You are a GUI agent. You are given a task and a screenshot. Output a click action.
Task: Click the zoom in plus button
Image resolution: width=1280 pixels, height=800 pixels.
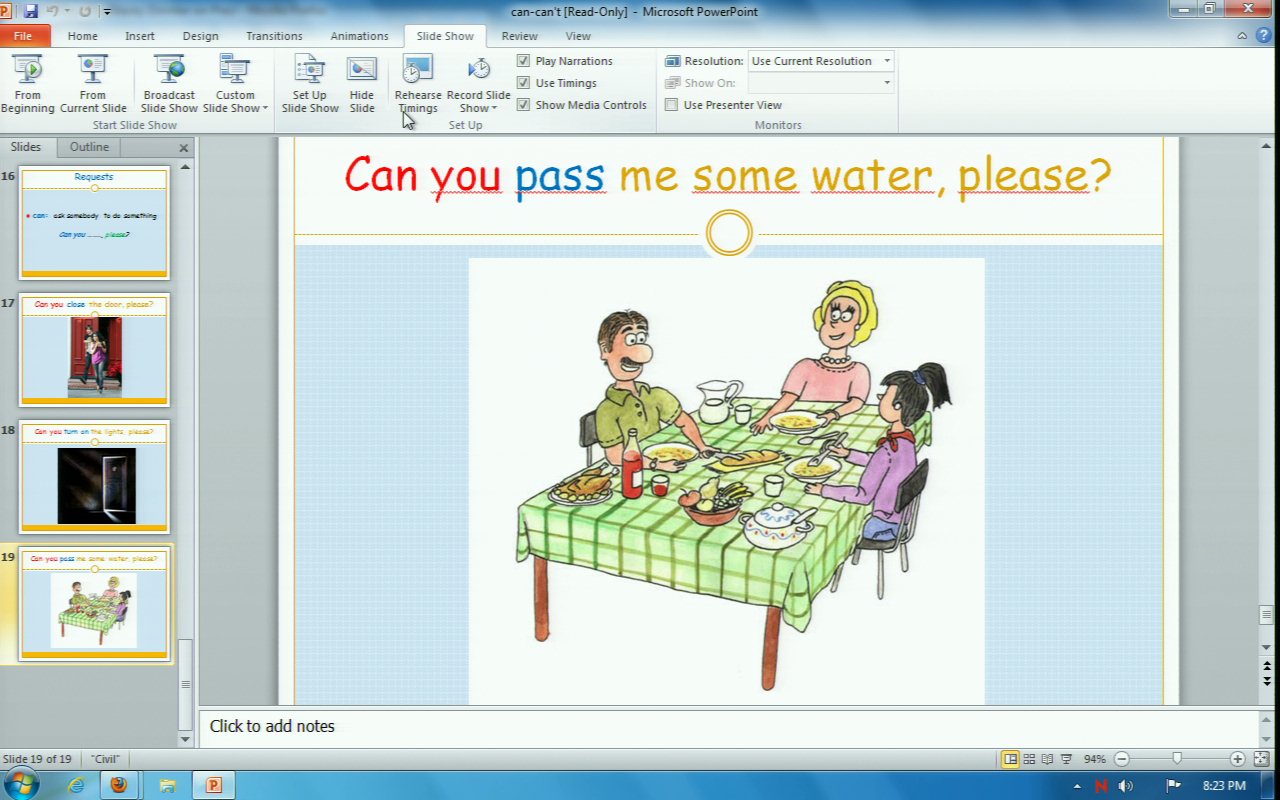tap(1237, 759)
